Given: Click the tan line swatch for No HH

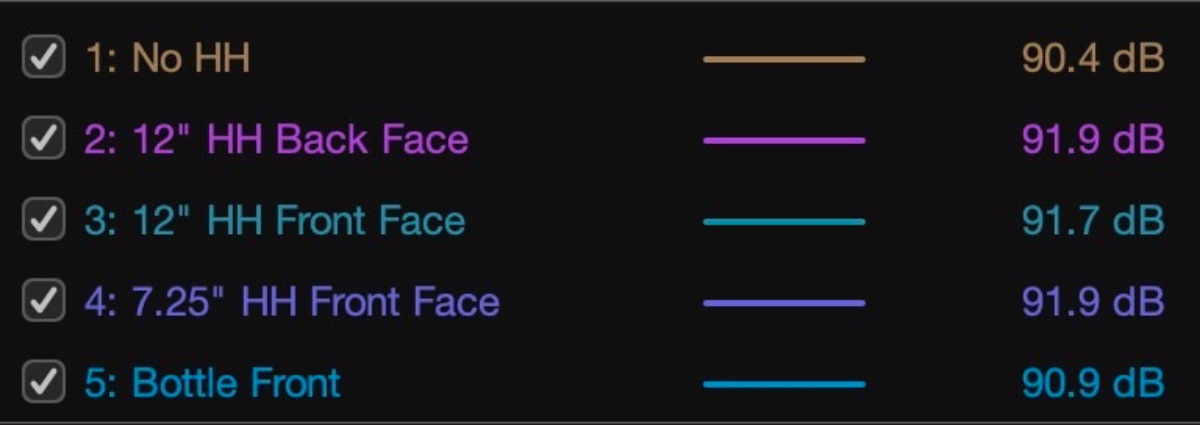Looking at the screenshot, I should tap(784, 59).
